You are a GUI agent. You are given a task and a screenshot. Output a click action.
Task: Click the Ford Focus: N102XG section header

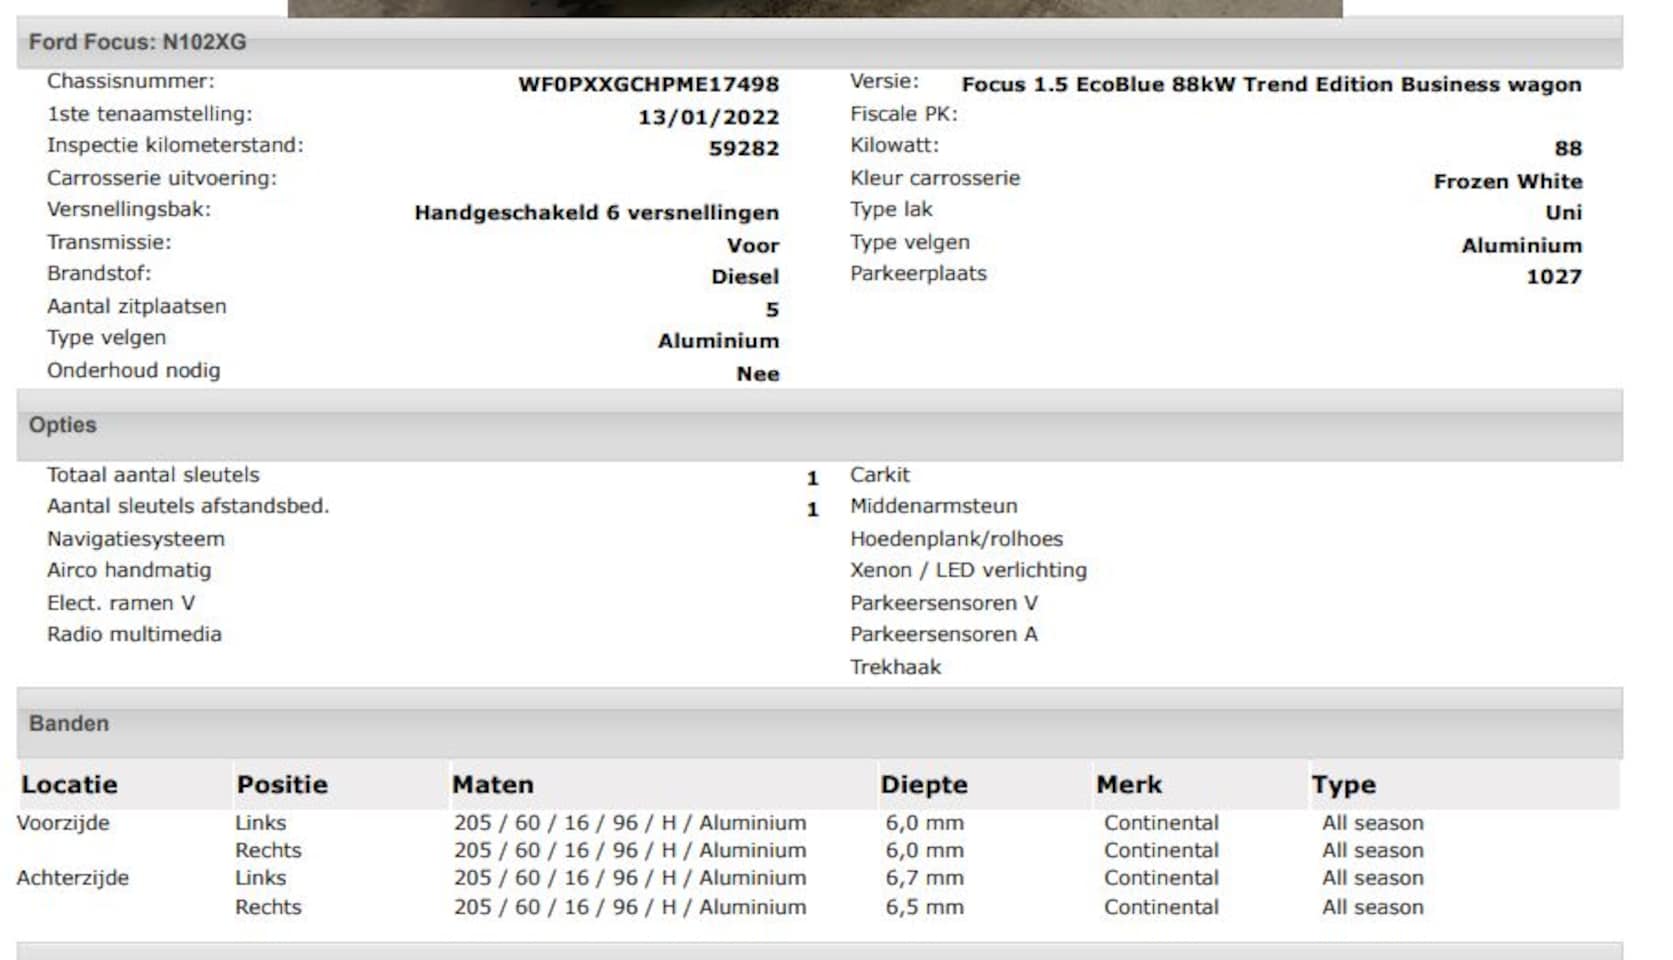tap(137, 42)
